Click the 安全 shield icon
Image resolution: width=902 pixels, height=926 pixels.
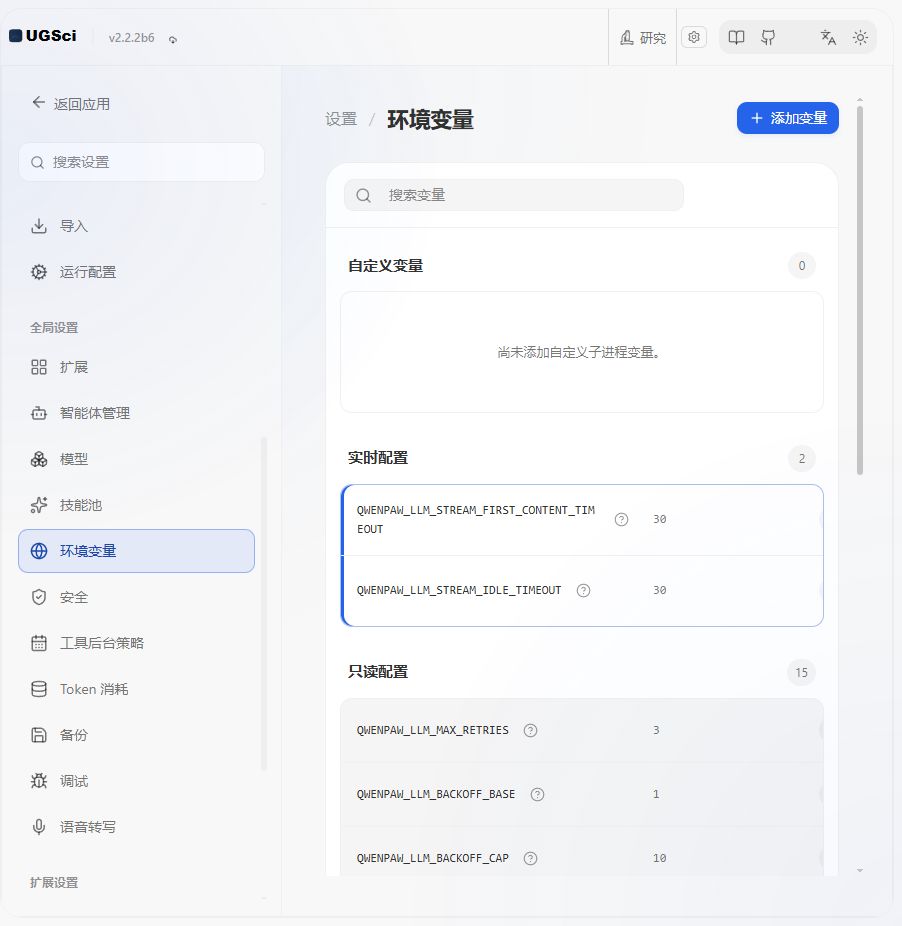point(39,597)
